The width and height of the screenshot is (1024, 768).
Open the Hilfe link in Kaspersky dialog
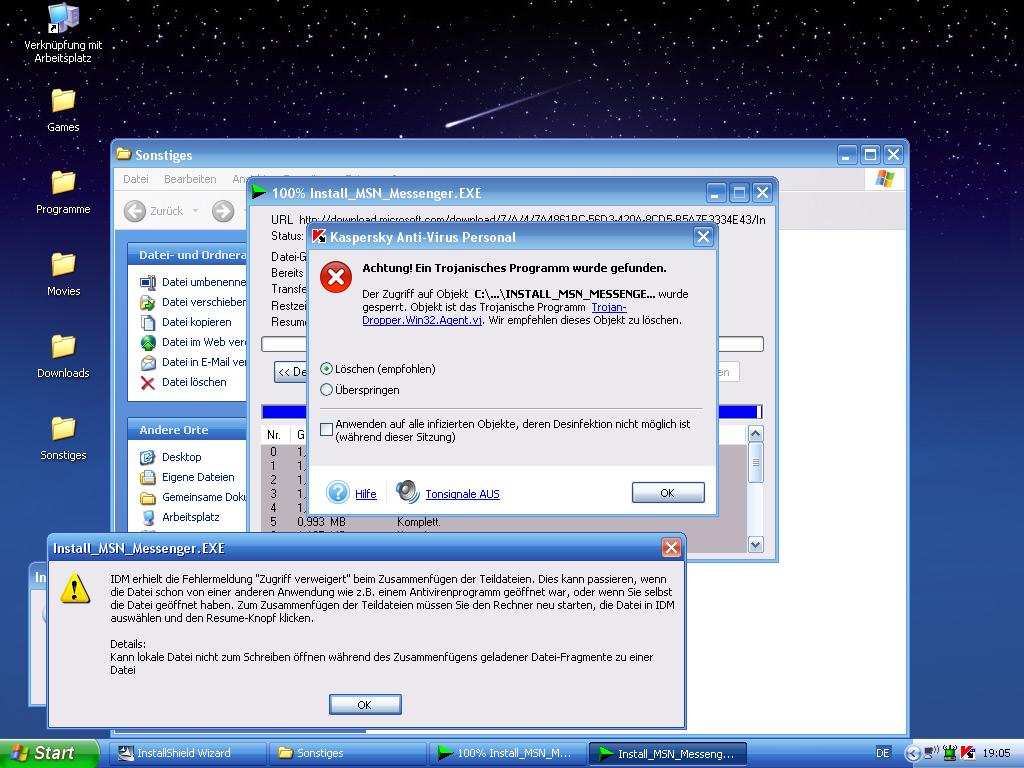366,494
